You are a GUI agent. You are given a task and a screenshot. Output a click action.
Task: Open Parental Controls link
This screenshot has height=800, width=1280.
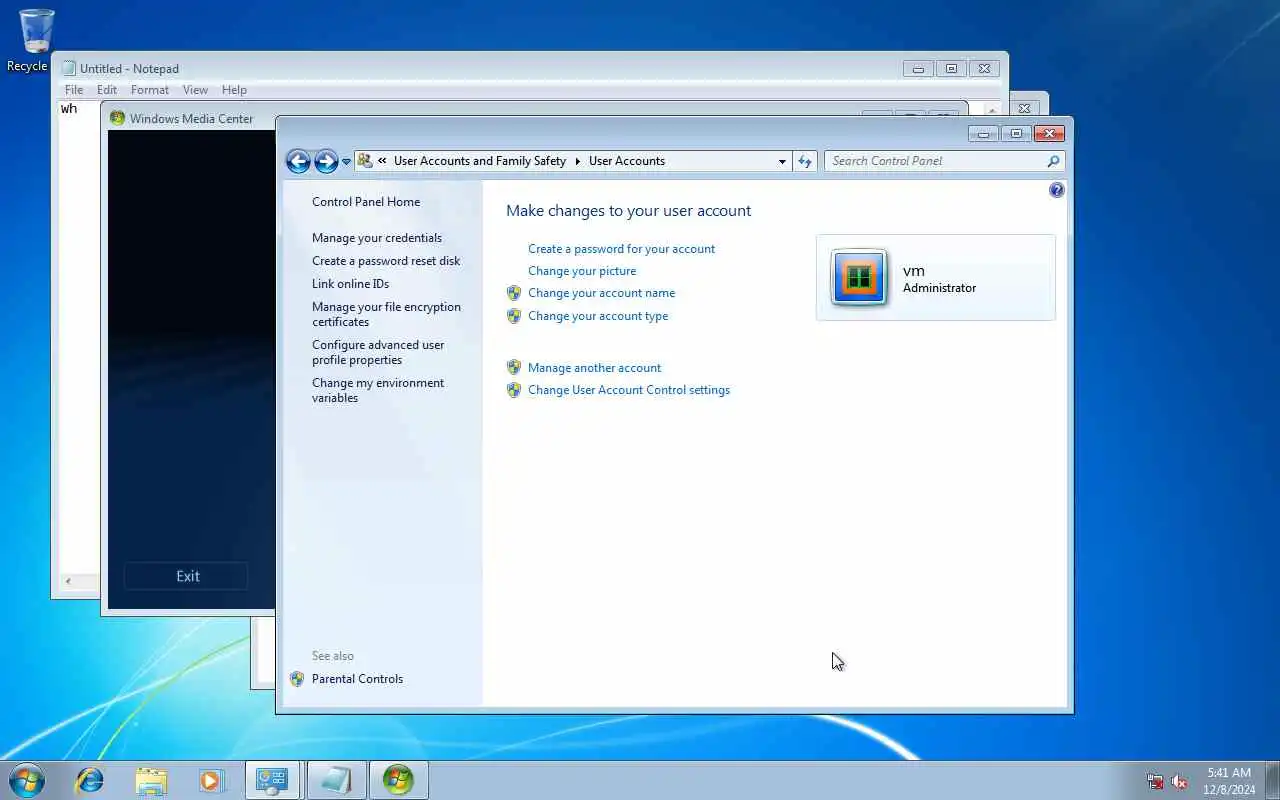pyautogui.click(x=357, y=679)
